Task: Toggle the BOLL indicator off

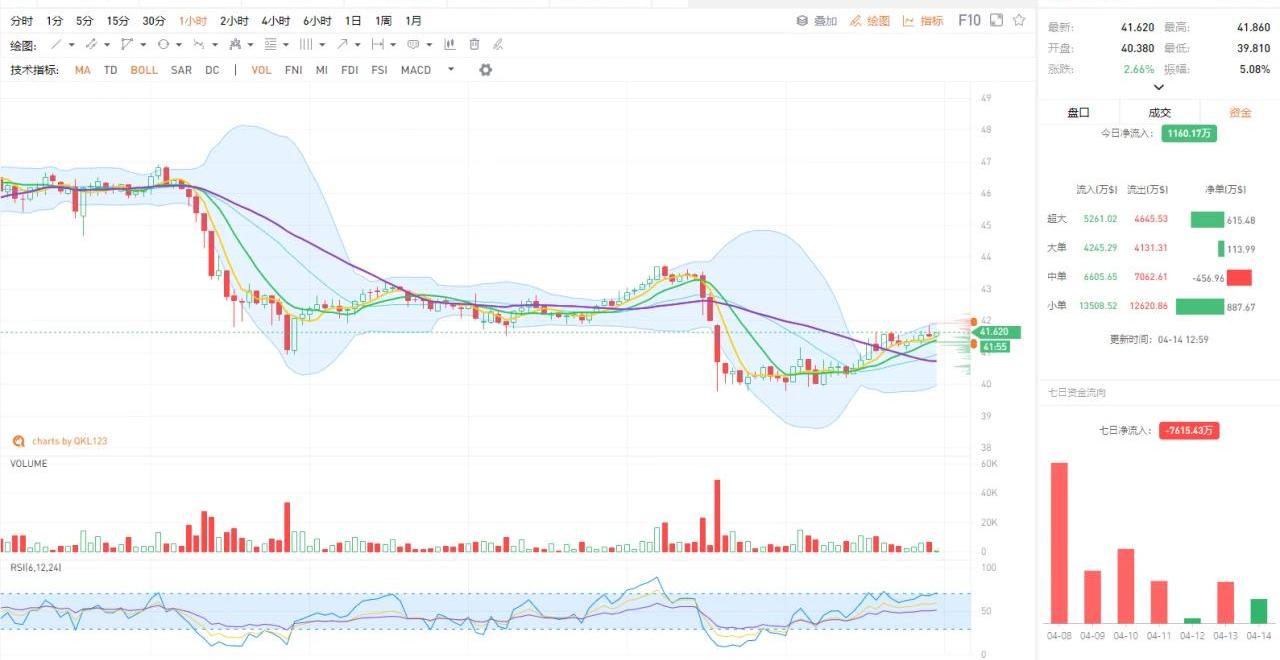Action: 144,70
